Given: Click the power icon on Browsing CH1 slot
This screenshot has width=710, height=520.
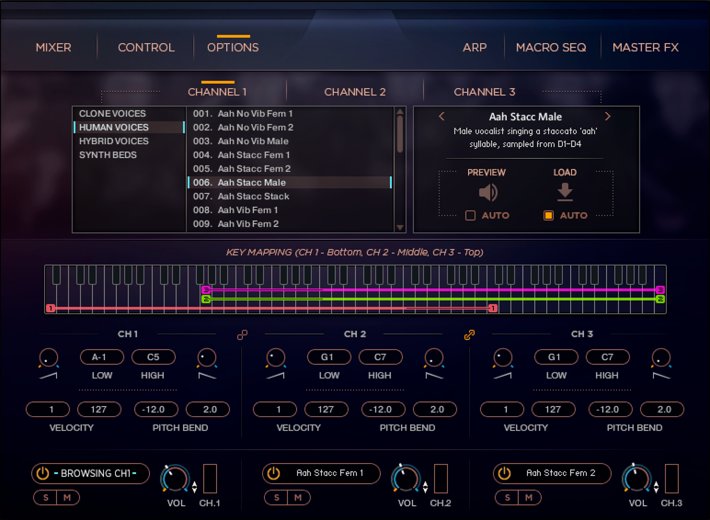Looking at the screenshot, I should [43, 473].
